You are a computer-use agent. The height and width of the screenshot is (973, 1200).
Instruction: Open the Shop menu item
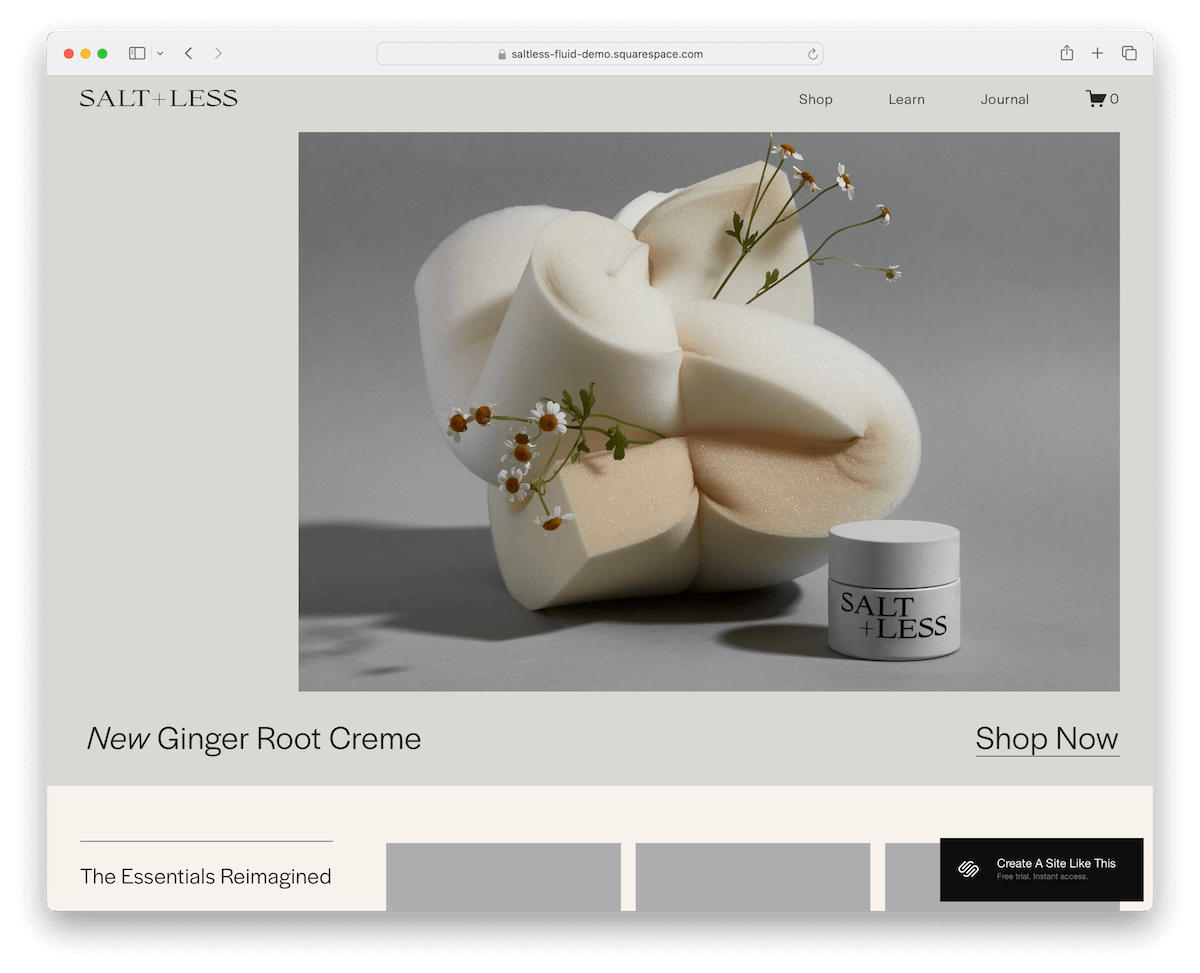click(815, 99)
